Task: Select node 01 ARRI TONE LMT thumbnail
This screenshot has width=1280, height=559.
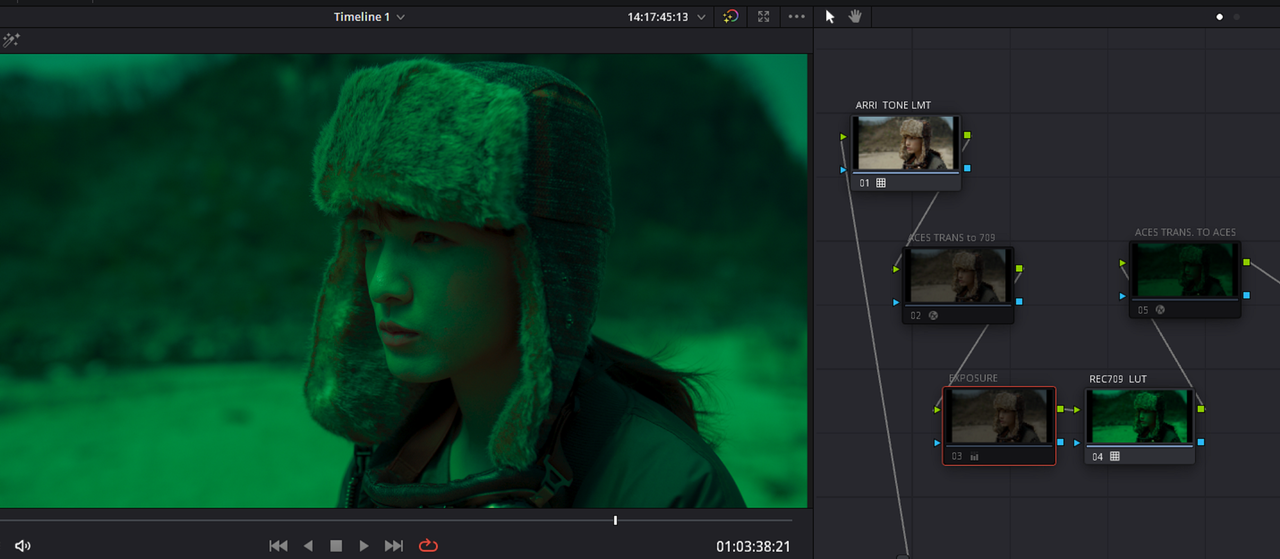Action: pos(906,143)
